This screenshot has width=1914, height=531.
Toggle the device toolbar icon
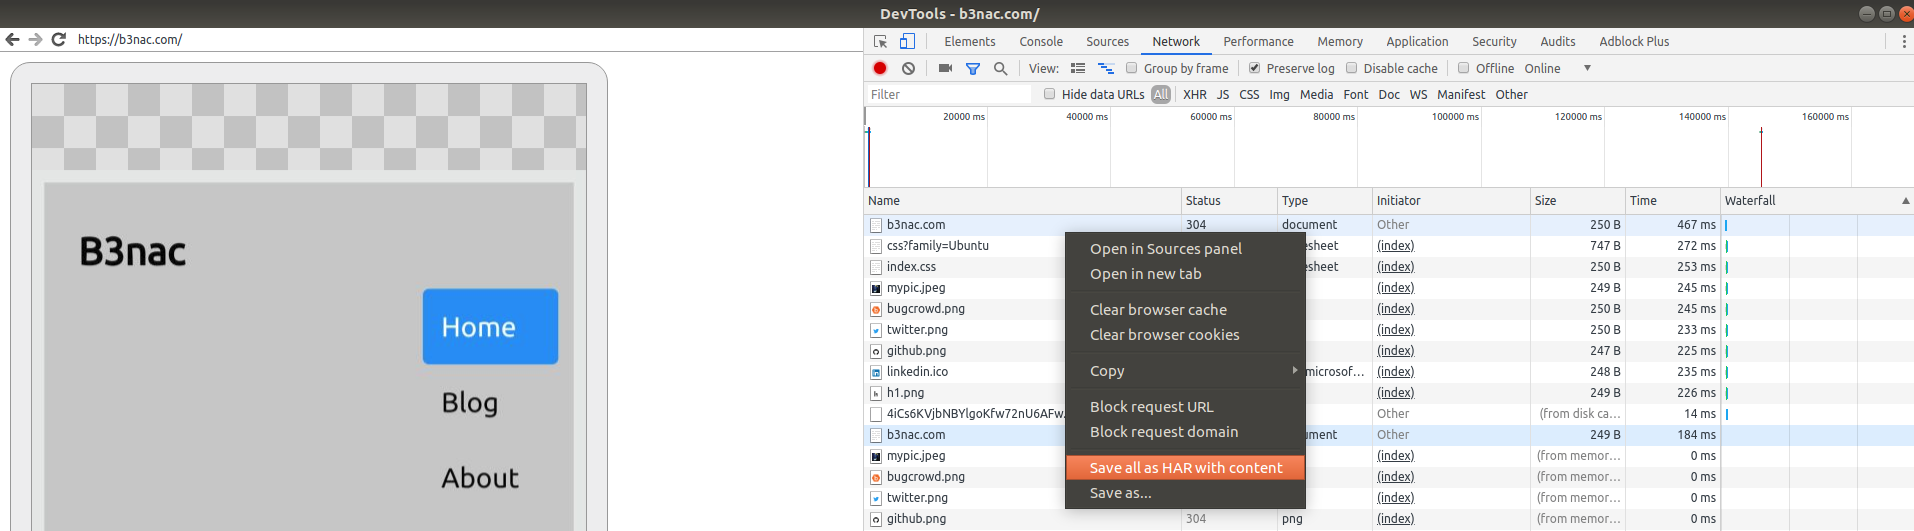pyautogui.click(x=907, y=42)
